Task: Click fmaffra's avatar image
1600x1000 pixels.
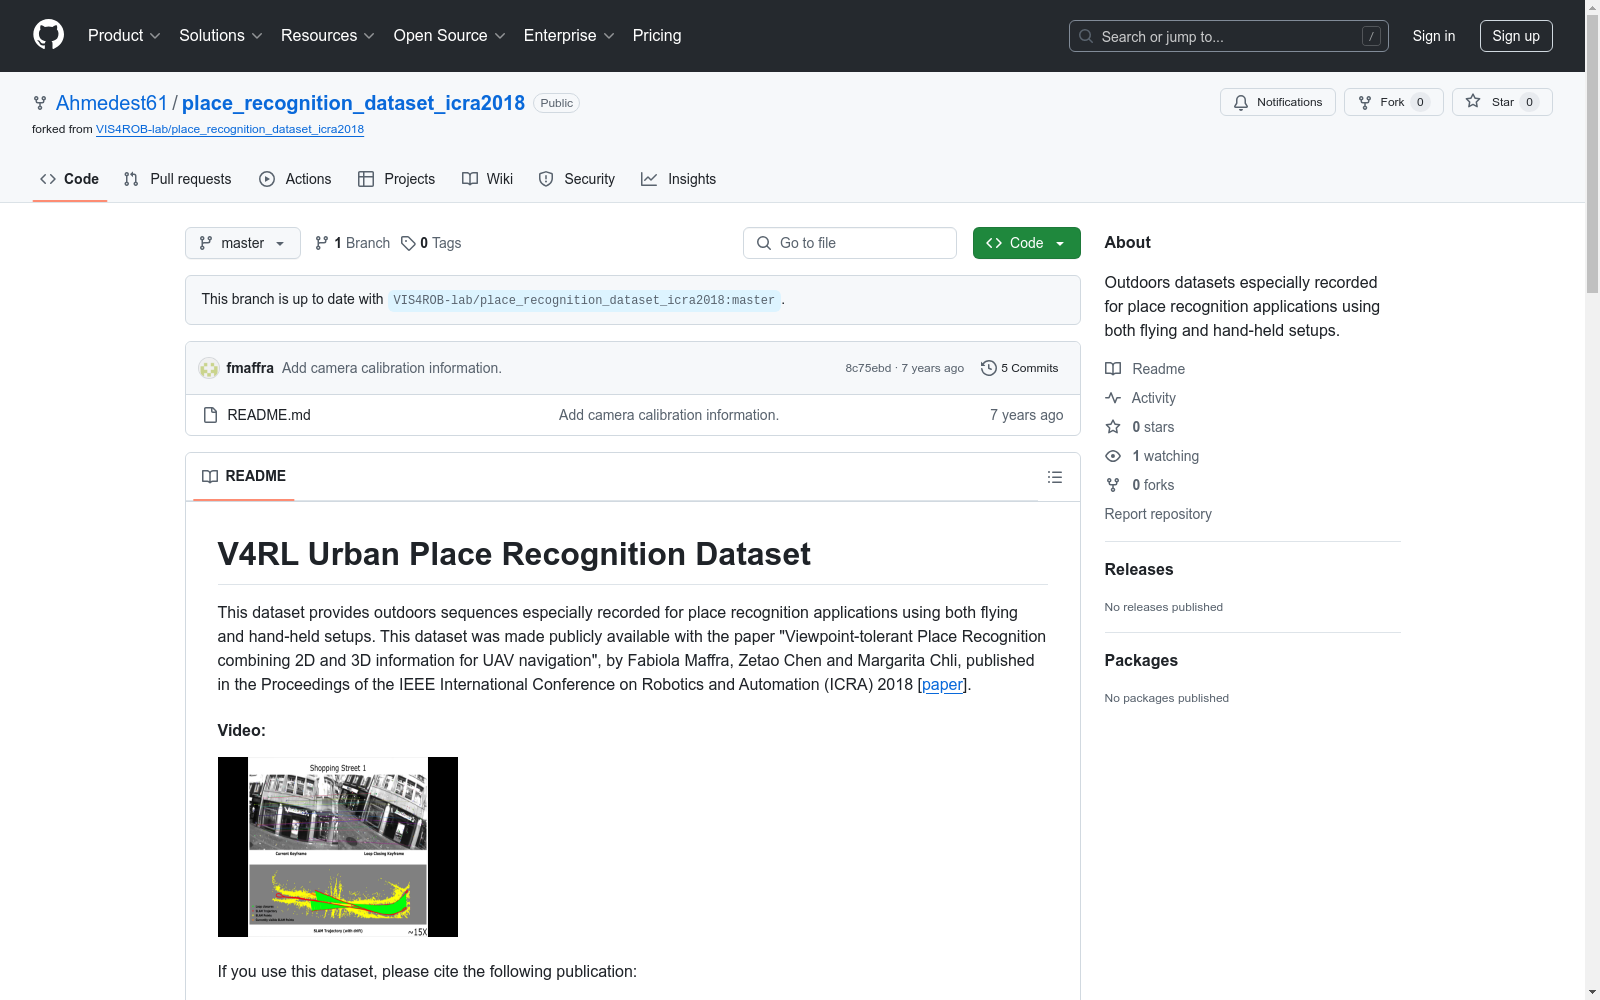Action: tap(209, 368)
